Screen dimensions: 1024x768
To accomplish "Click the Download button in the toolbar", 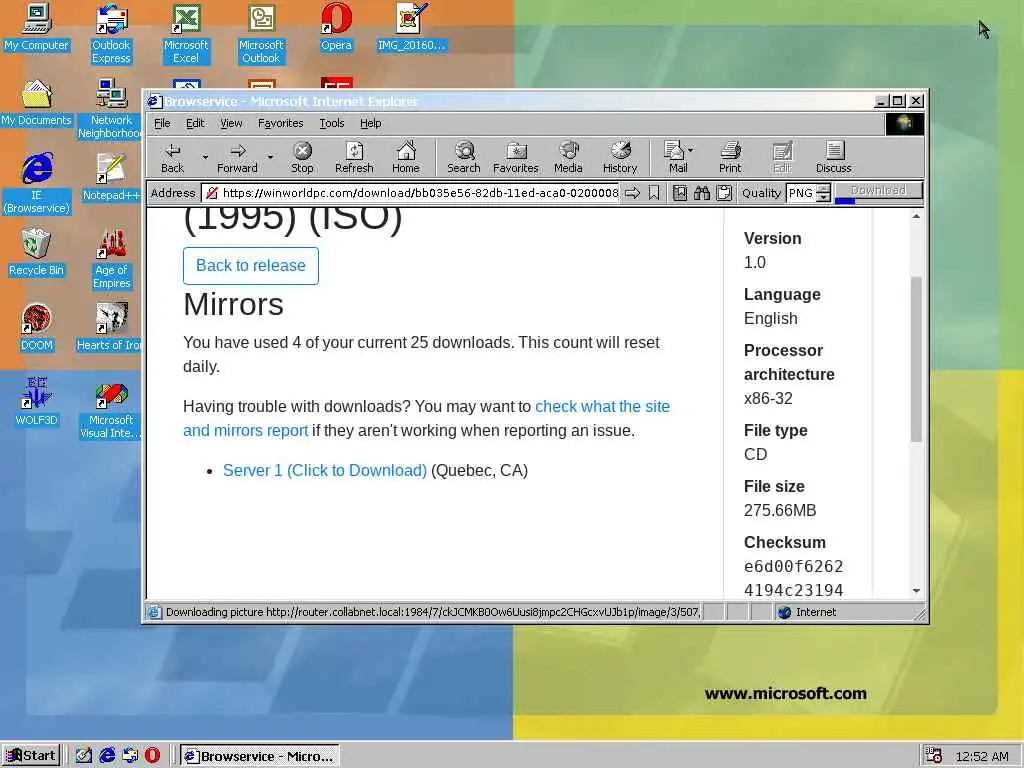I will tap(878, 191).
